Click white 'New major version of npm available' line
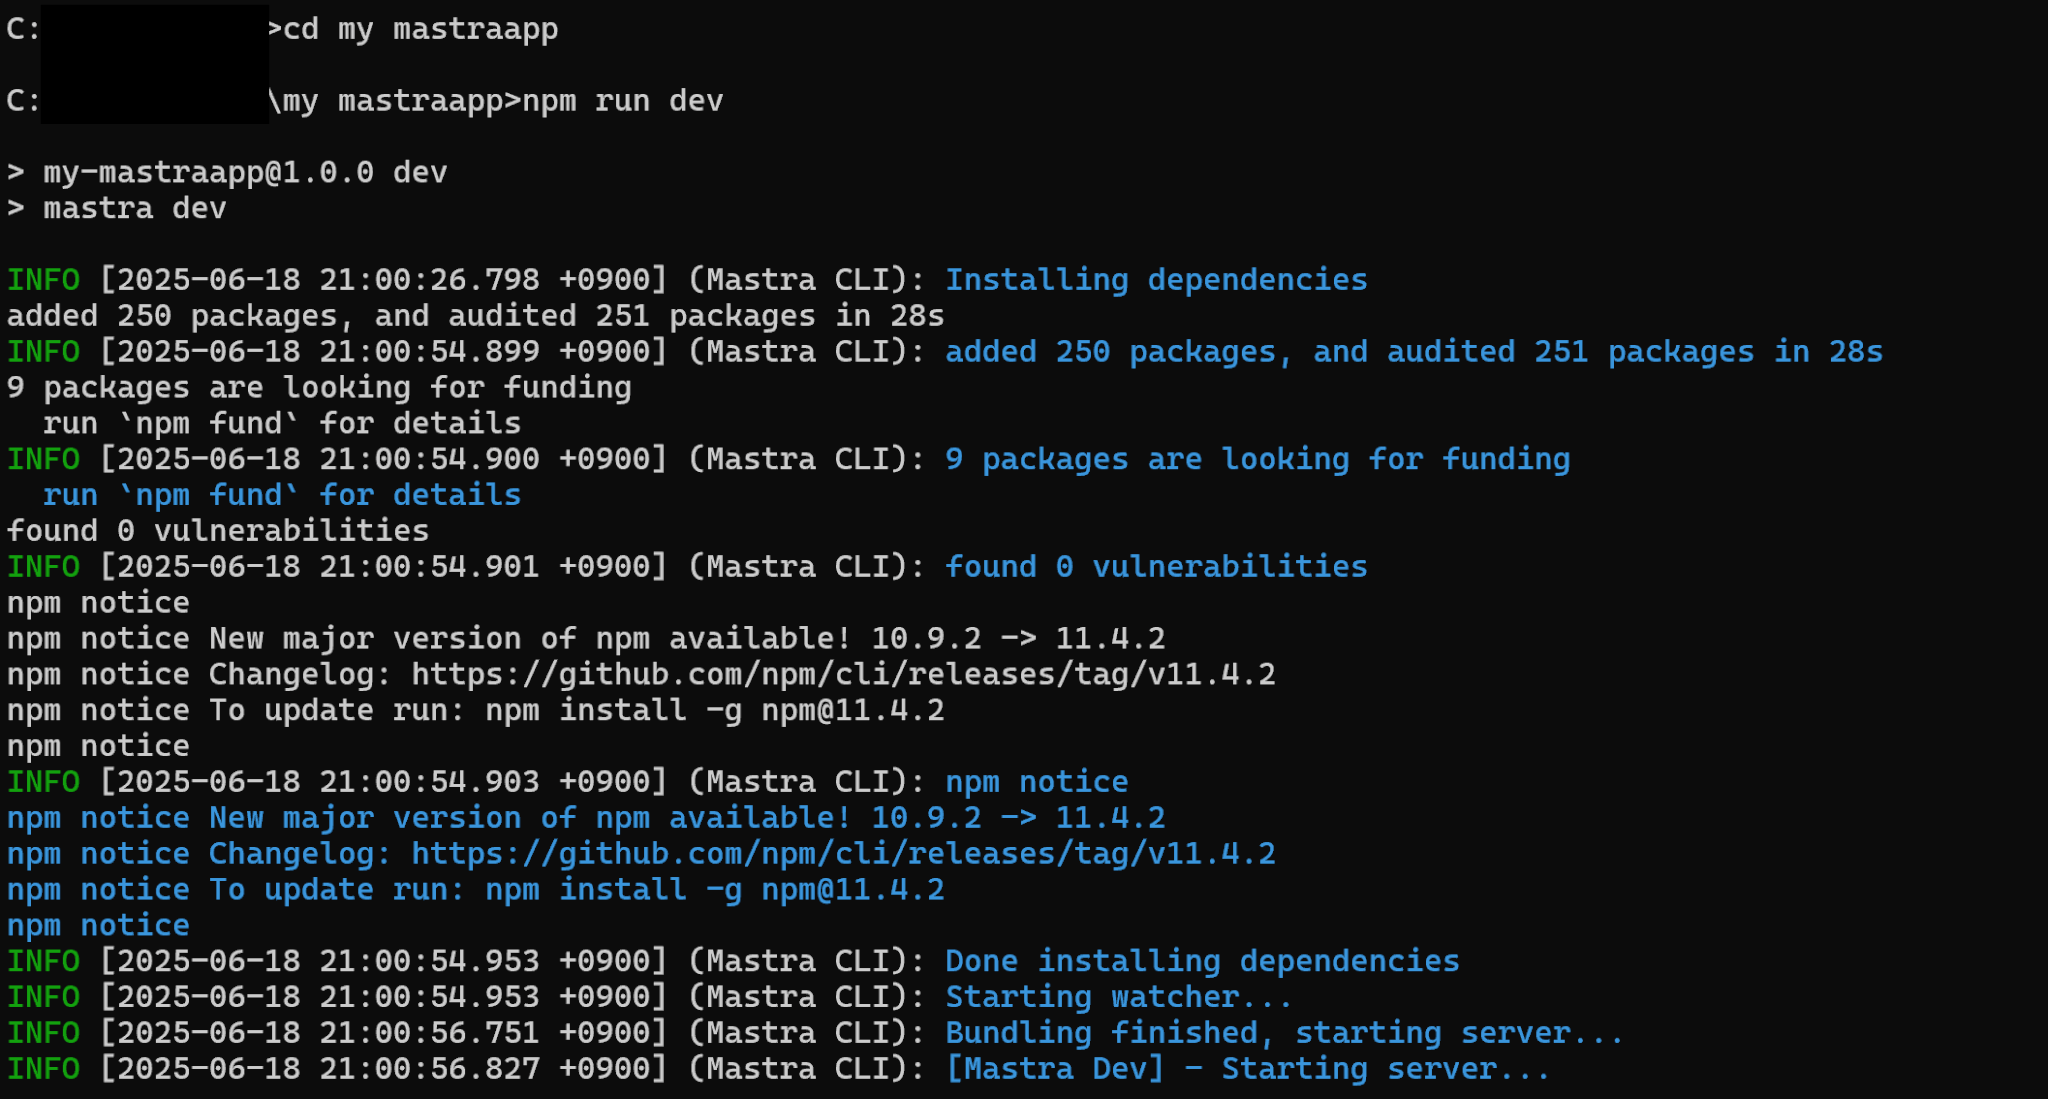The height and width of the screenshot is (1099, 2048). [586, 639]
